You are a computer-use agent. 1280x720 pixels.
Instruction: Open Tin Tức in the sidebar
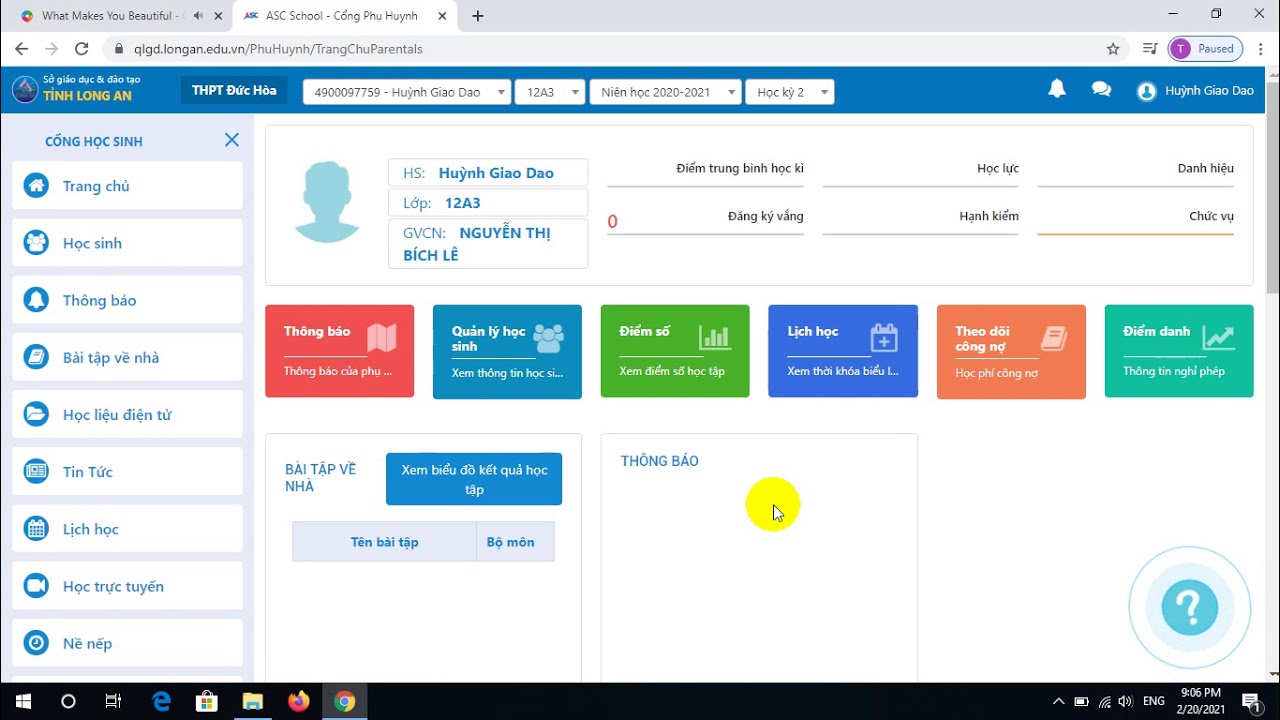[127, 471]
